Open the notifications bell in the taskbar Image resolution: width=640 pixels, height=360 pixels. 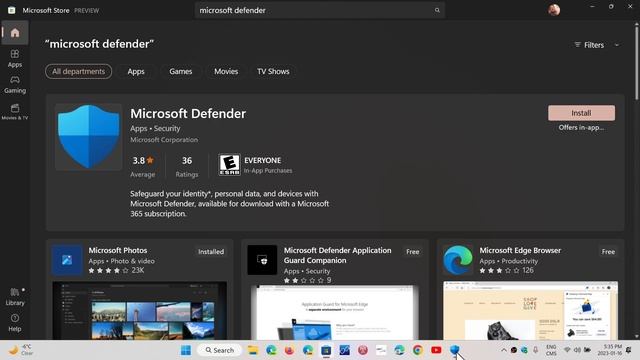click(629, 350)
